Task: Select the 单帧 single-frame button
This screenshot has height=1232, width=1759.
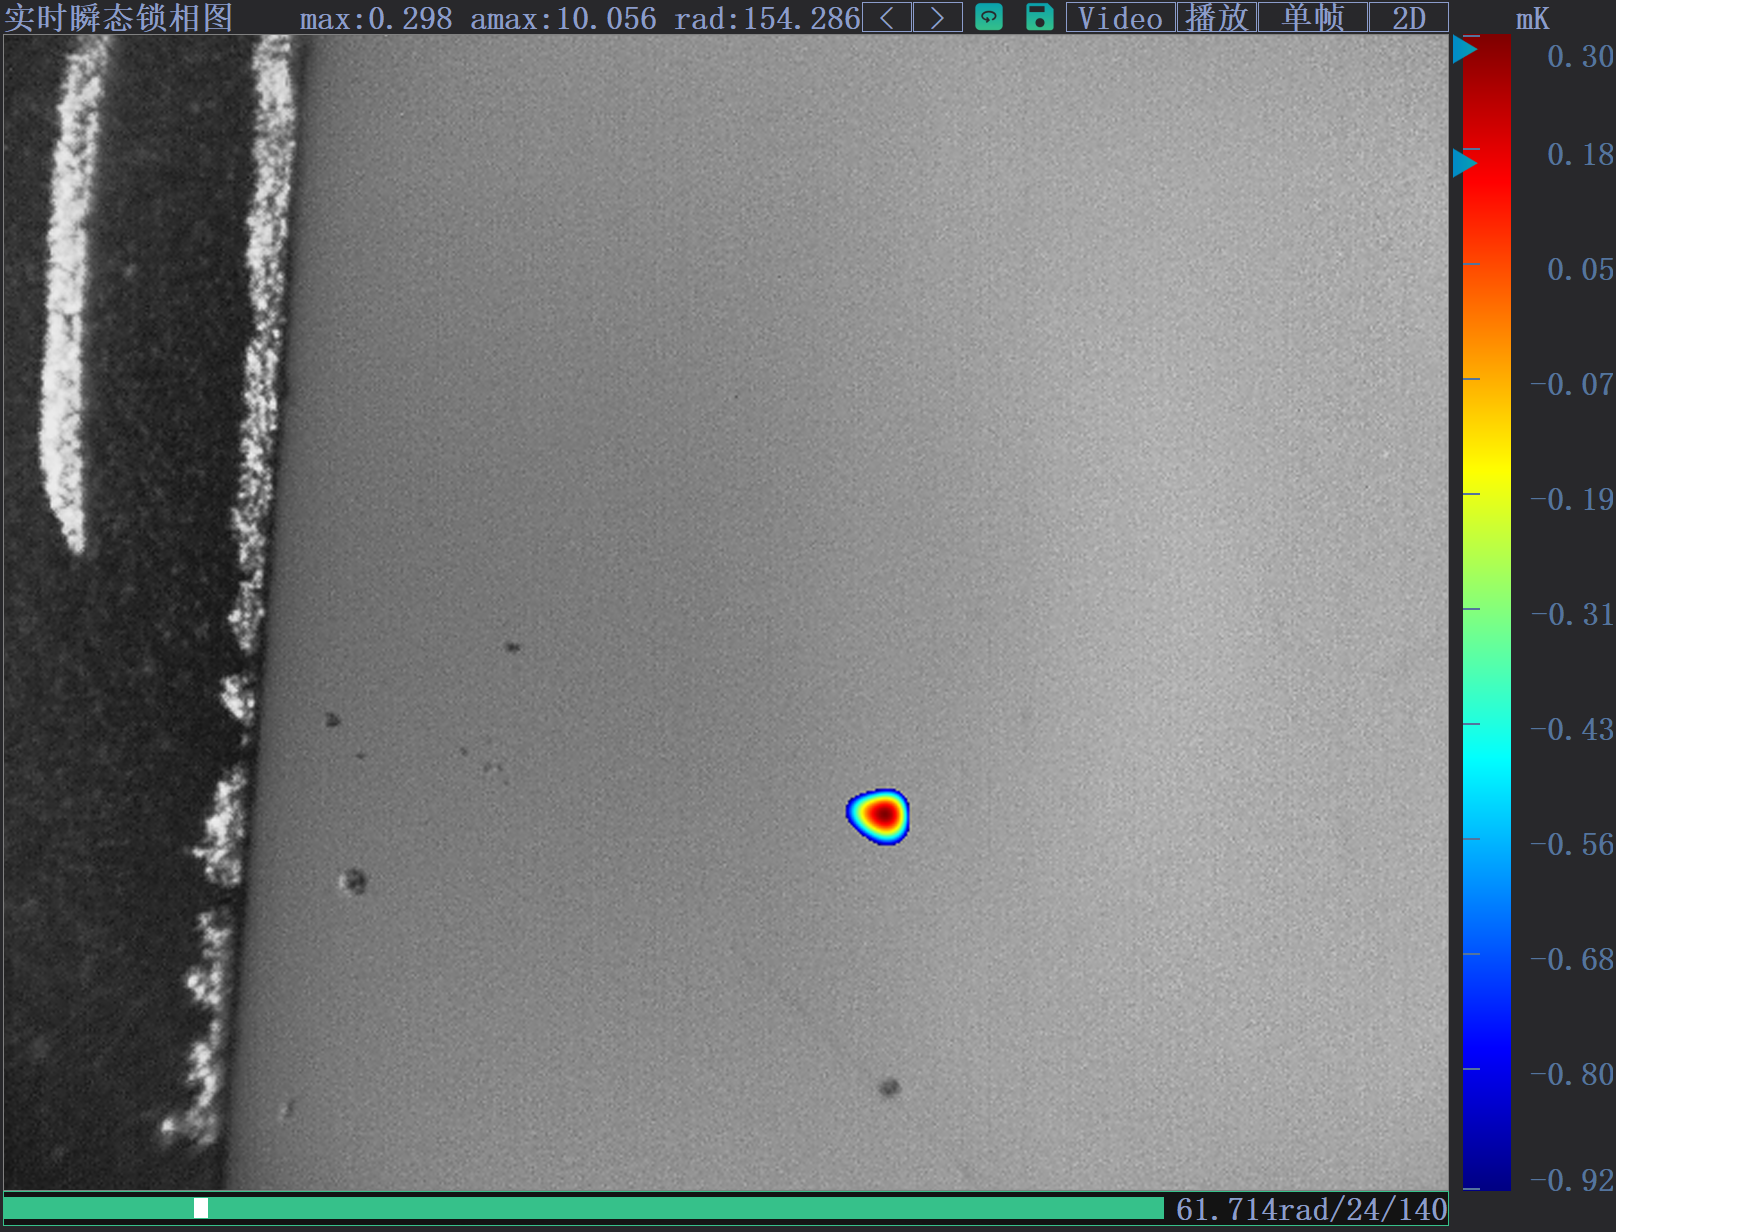Action: point(1313,17)
